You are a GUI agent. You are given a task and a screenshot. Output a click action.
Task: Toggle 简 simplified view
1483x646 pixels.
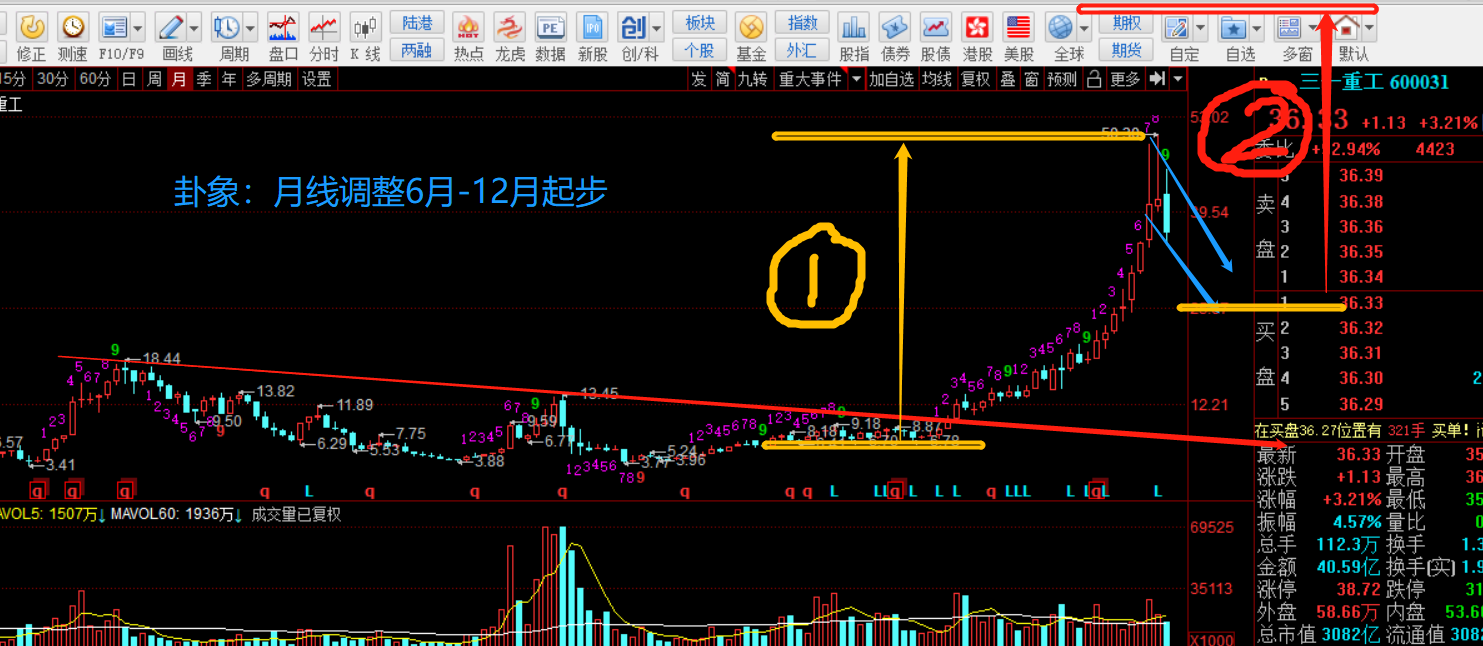coord(722,79)
